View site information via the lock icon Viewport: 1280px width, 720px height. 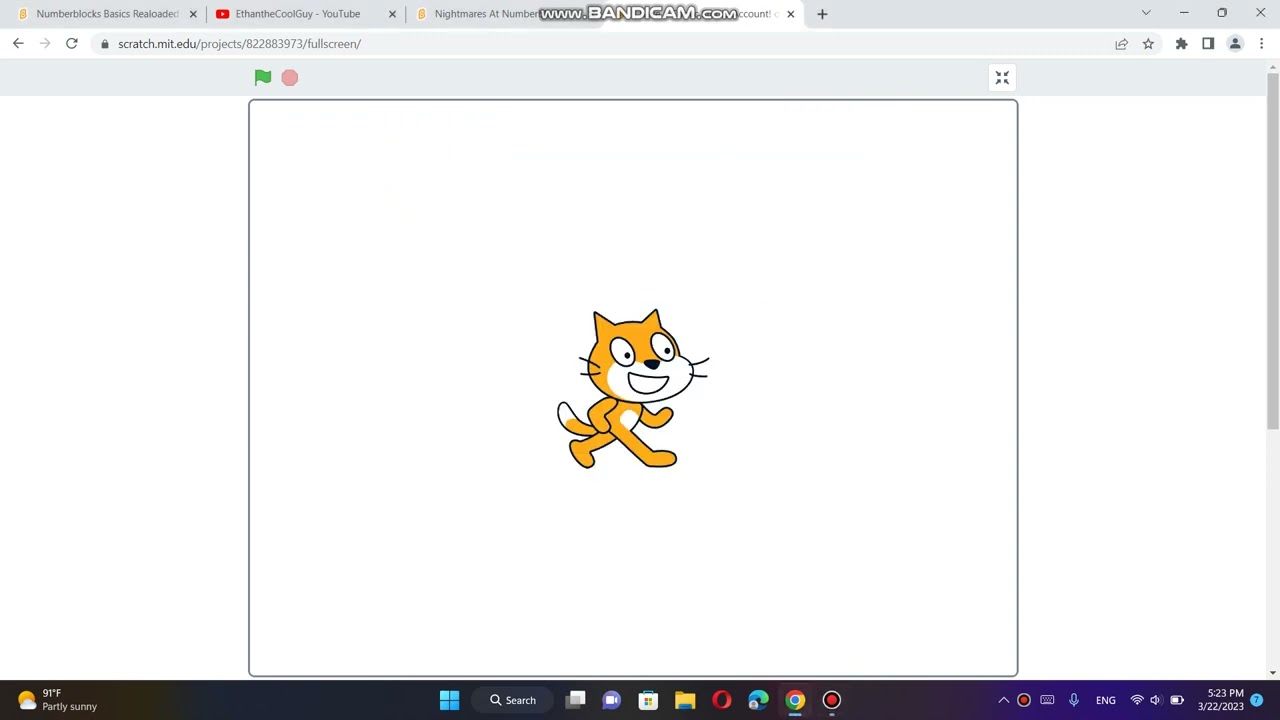click(x=105, y=44)
